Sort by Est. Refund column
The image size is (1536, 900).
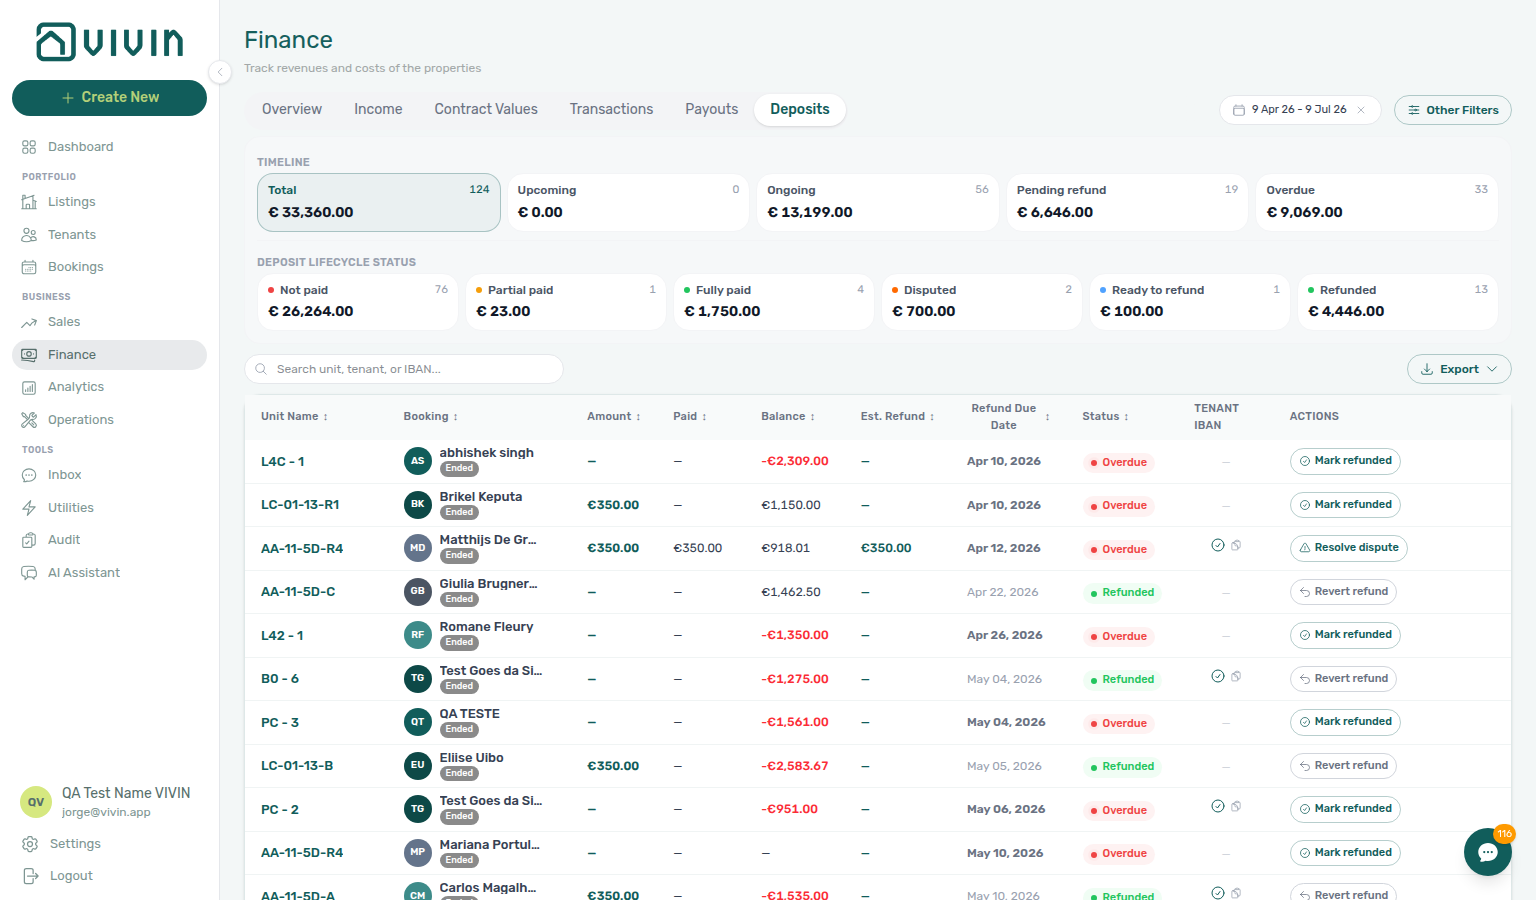click(898, 417)
